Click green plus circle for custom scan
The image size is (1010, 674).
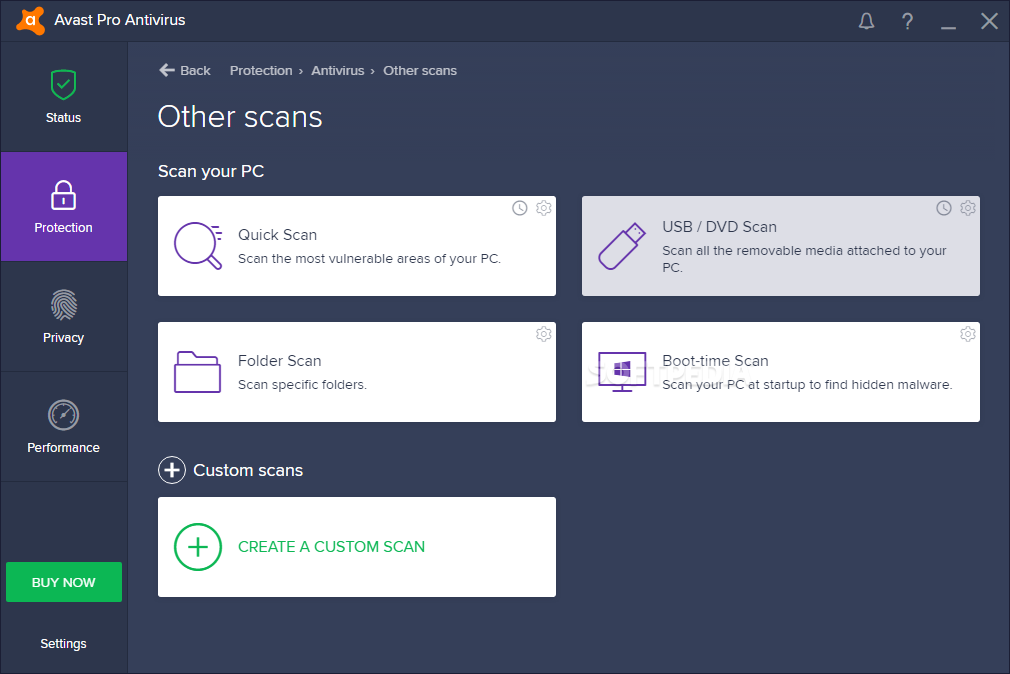click(x=198, y=546)
